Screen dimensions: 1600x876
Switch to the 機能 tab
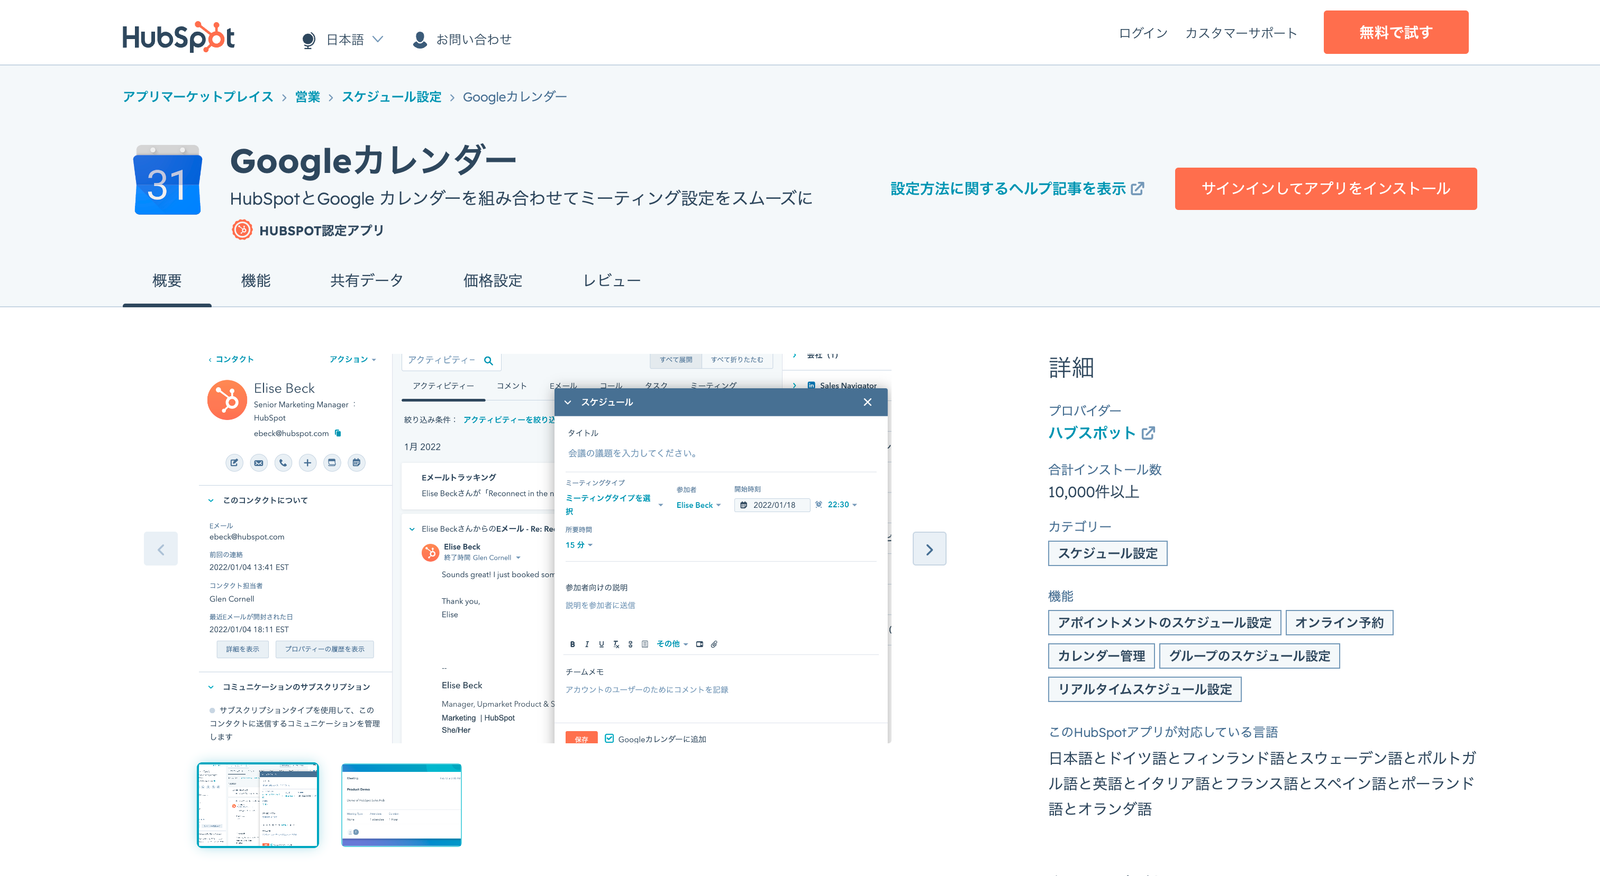tap(256, 281)
